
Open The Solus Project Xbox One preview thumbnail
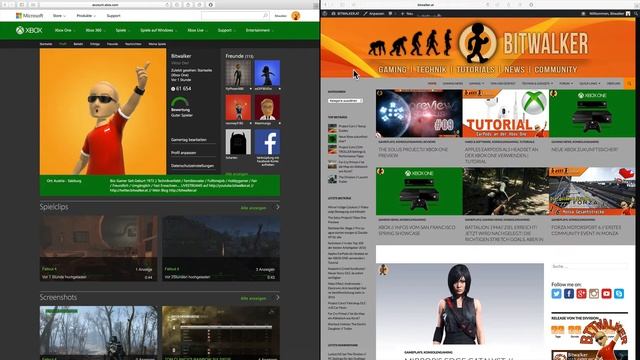[419, 113]
